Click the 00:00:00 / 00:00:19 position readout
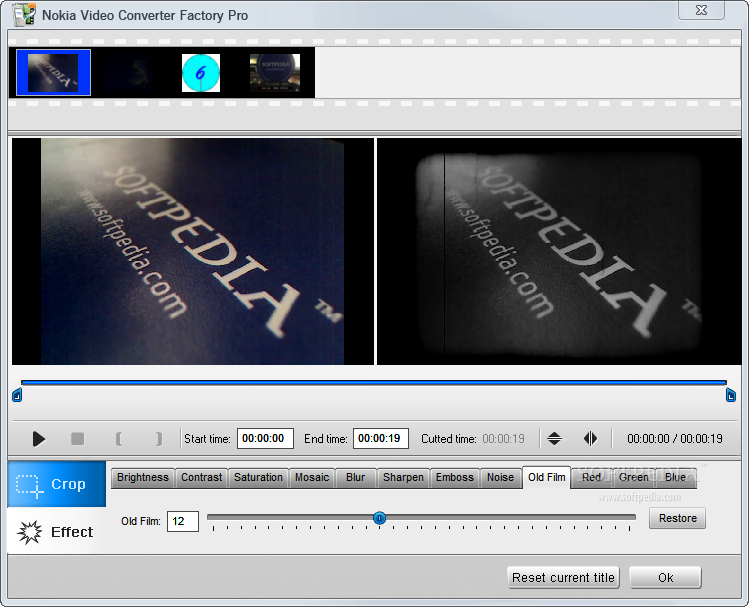 (674, 438)
